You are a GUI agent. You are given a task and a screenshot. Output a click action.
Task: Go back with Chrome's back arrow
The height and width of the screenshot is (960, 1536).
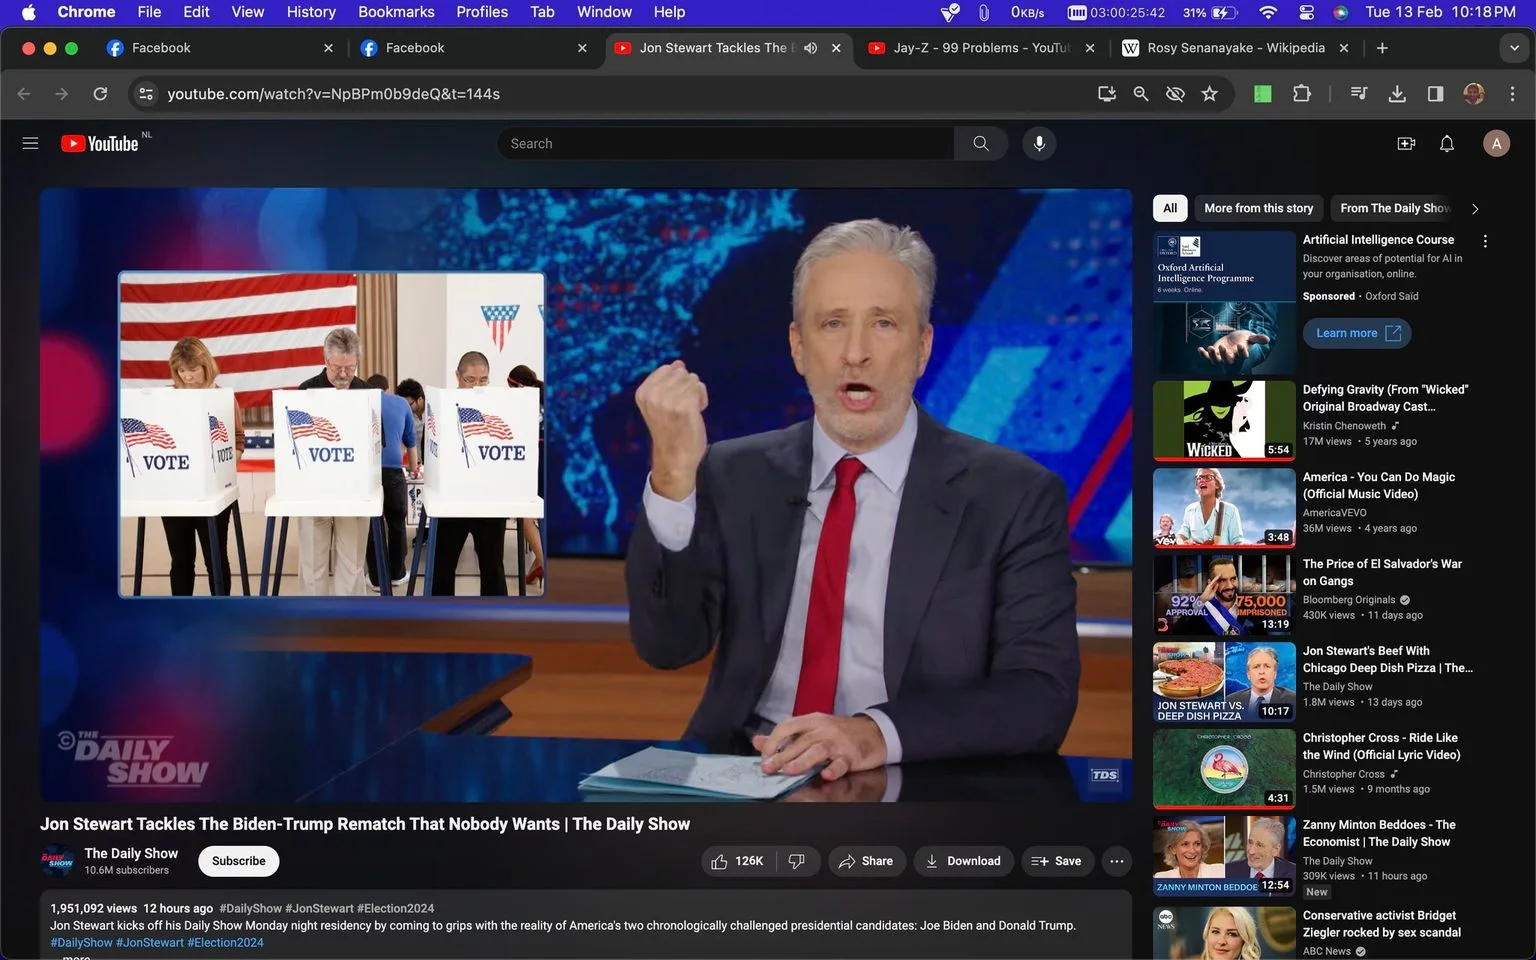(24, 93)
